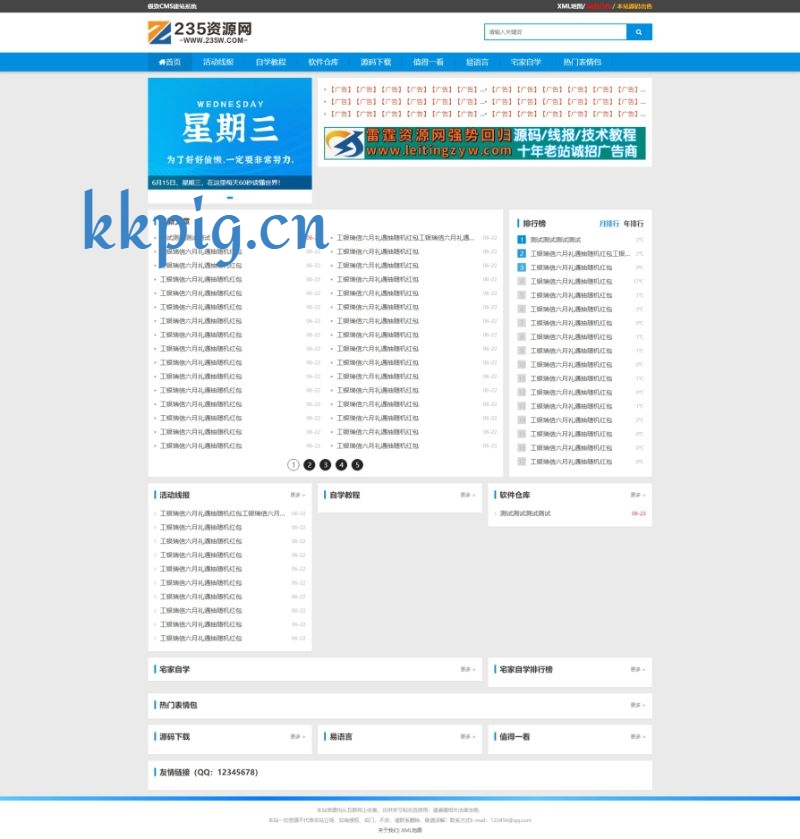The image size is (800, 839).
Task: Click the 源码下载 section heading
Action: tap(174, 737)
